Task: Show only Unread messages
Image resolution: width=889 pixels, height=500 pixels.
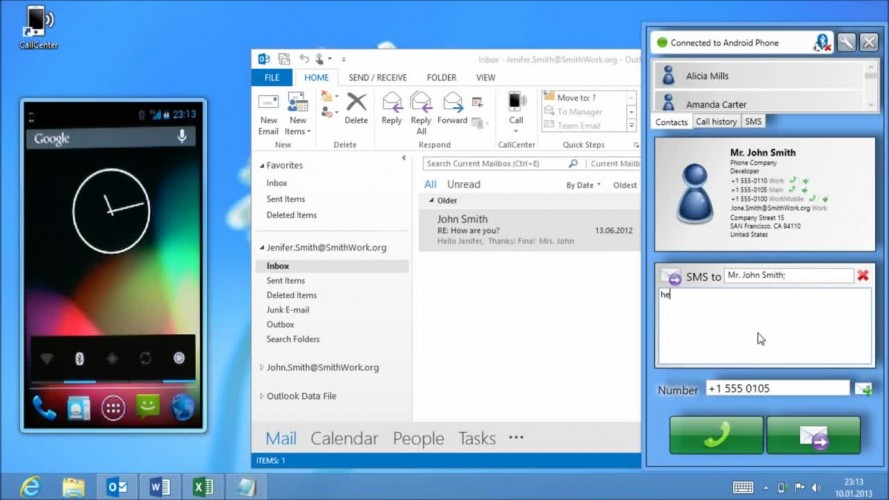Action: [x=463, y=184]
